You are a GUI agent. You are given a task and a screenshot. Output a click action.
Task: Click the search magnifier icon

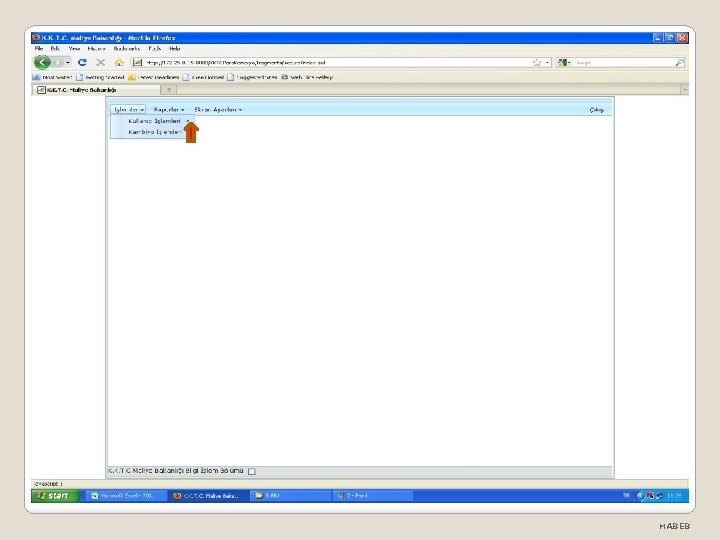click(x=680, y=62)
